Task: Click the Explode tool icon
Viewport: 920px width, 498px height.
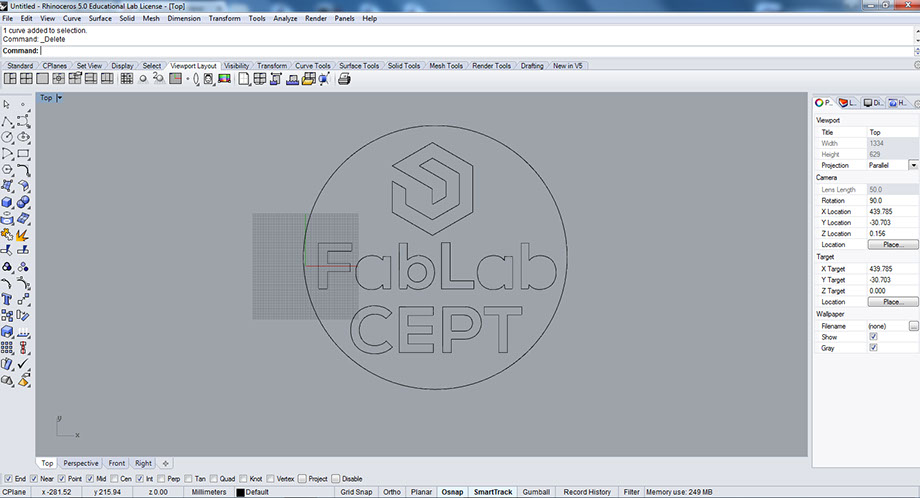Action: tap(23, 235)
